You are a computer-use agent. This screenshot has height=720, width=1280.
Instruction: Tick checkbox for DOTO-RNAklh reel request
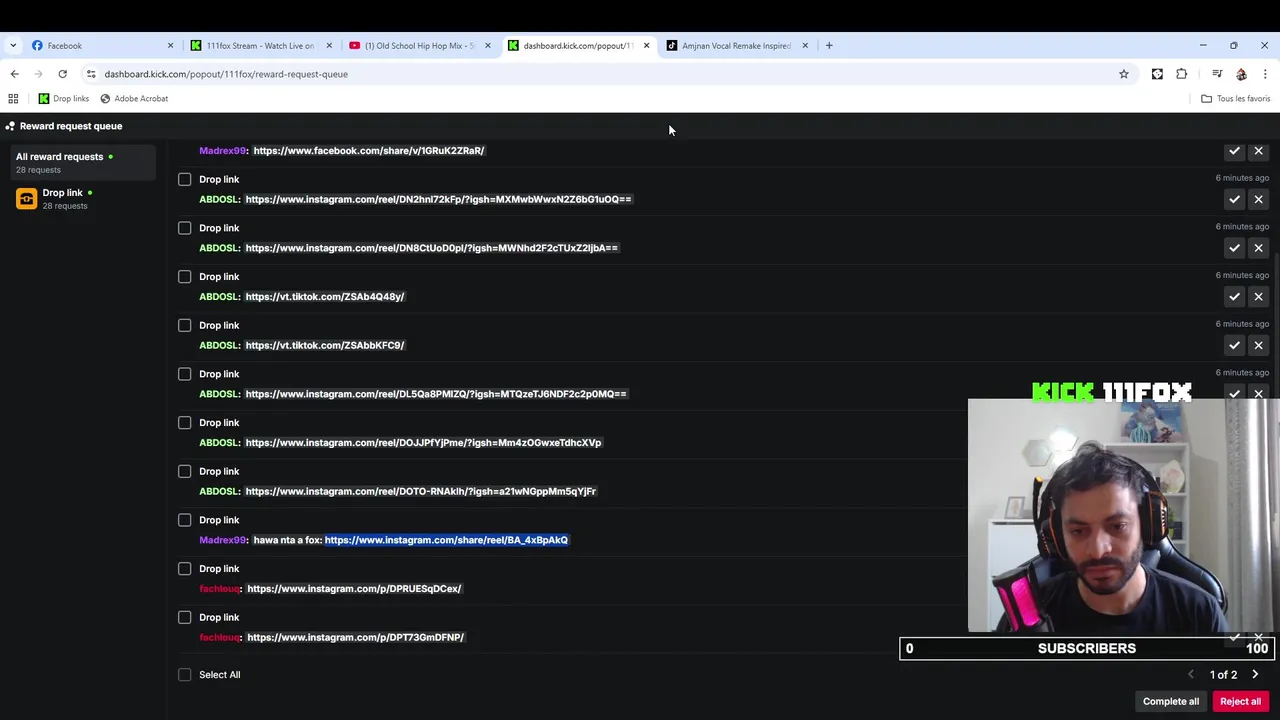(x=185, y=471)
